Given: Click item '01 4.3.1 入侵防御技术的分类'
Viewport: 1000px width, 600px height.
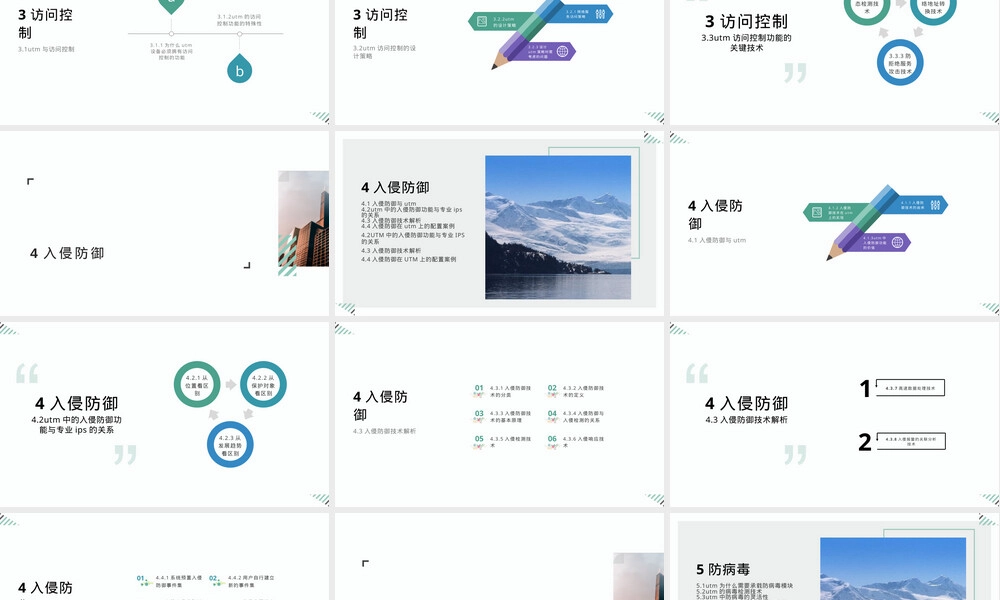Looking at the screenshot, I should coord(503,391).
